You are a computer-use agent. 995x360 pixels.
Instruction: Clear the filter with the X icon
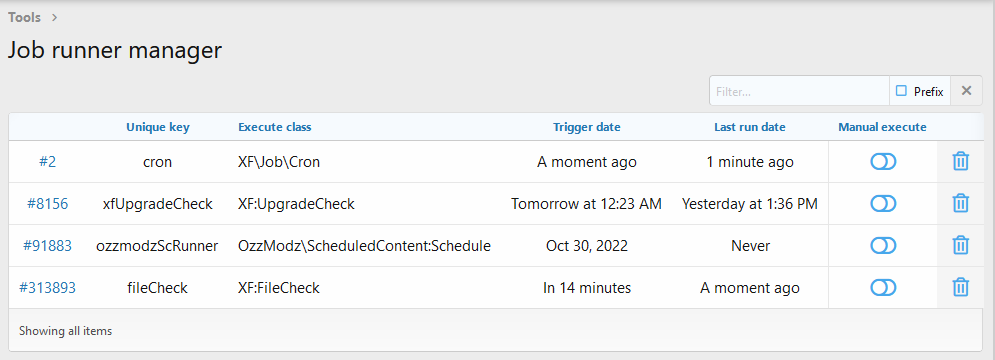click(x=966, y=91)
